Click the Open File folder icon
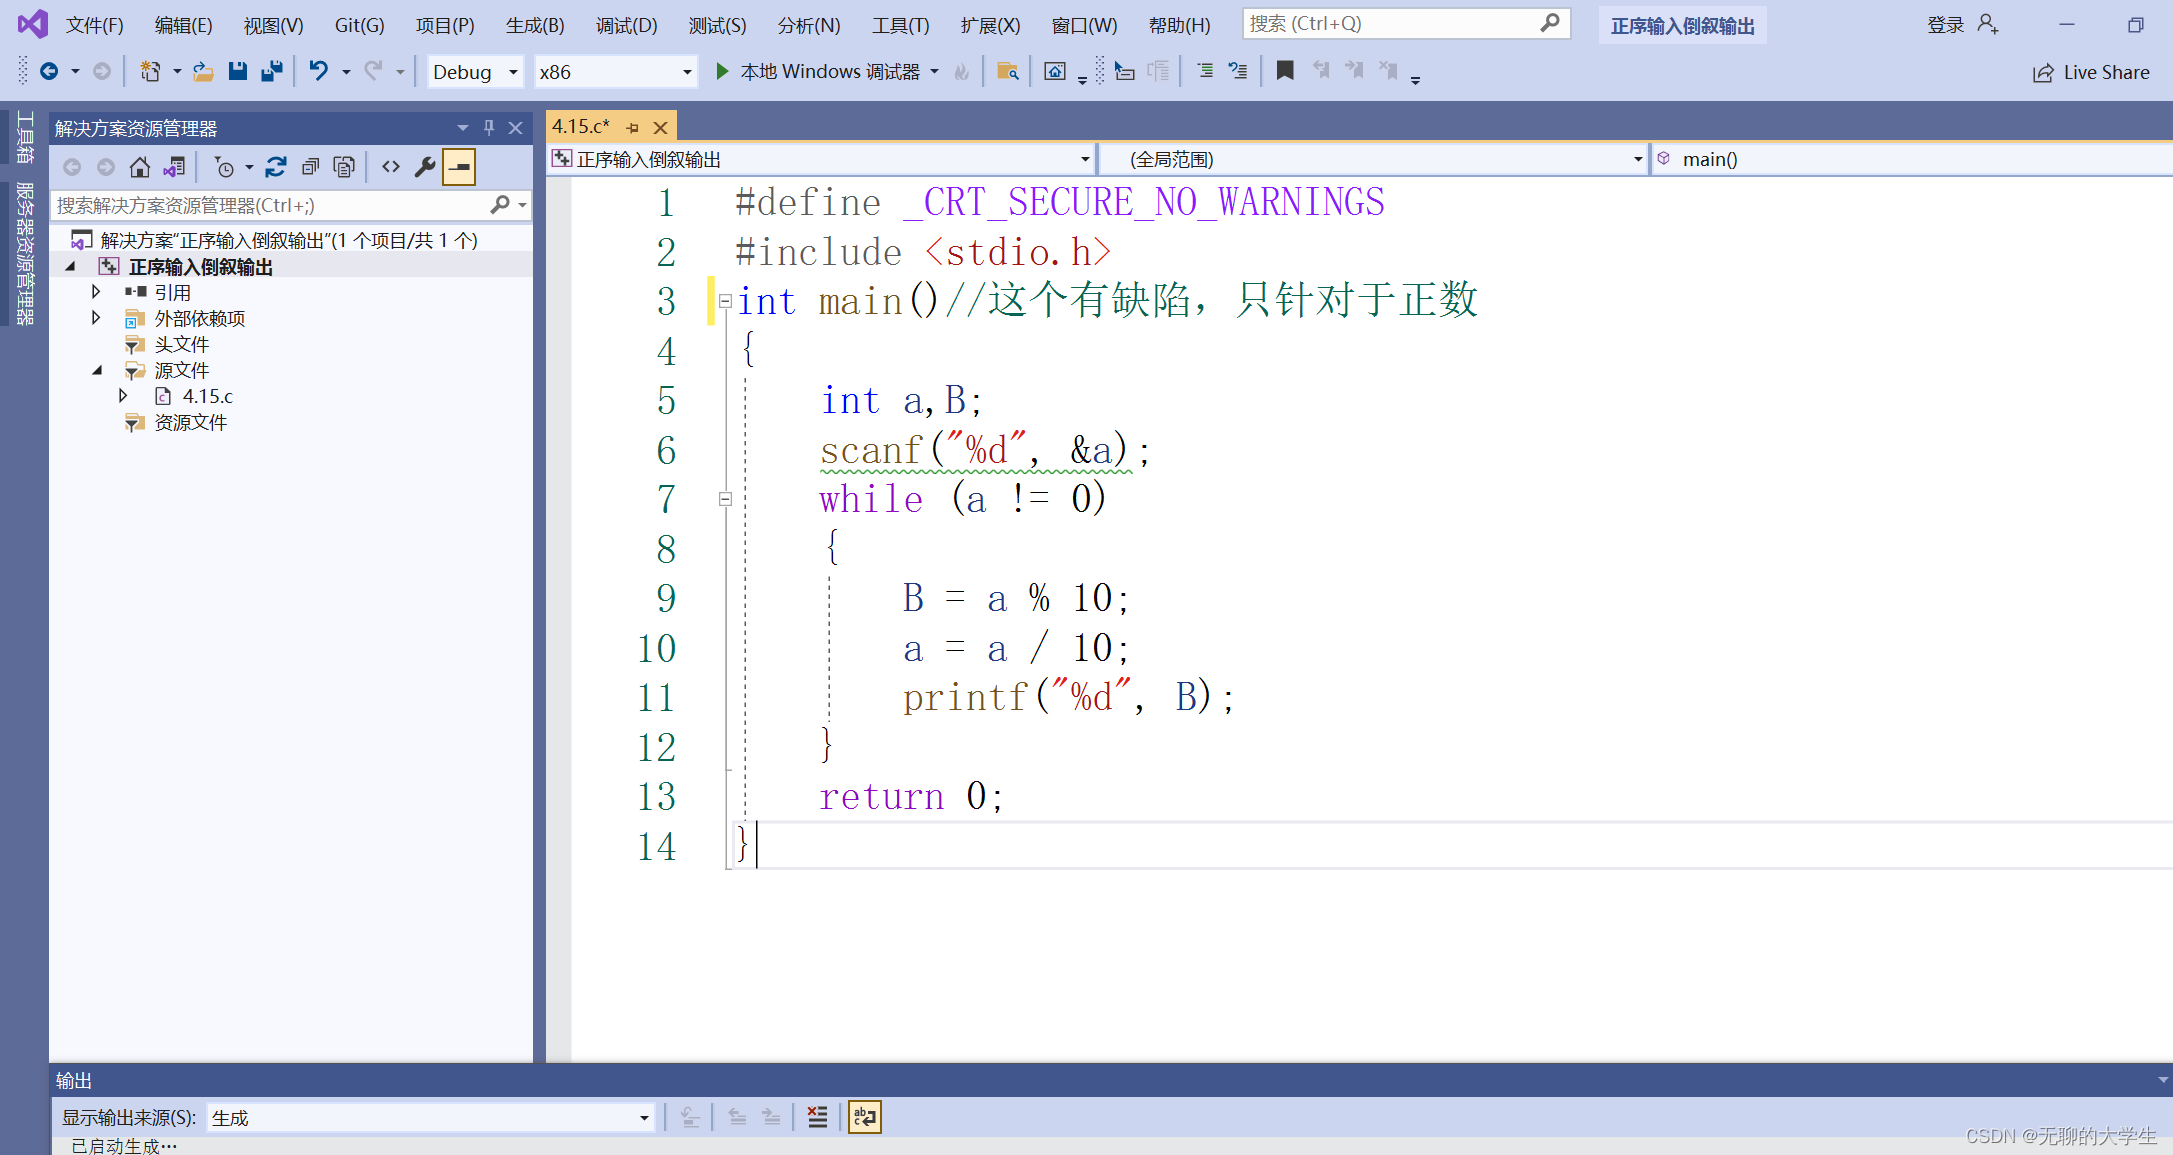Screen dimensions: 2173x1155 coord(203,71)
